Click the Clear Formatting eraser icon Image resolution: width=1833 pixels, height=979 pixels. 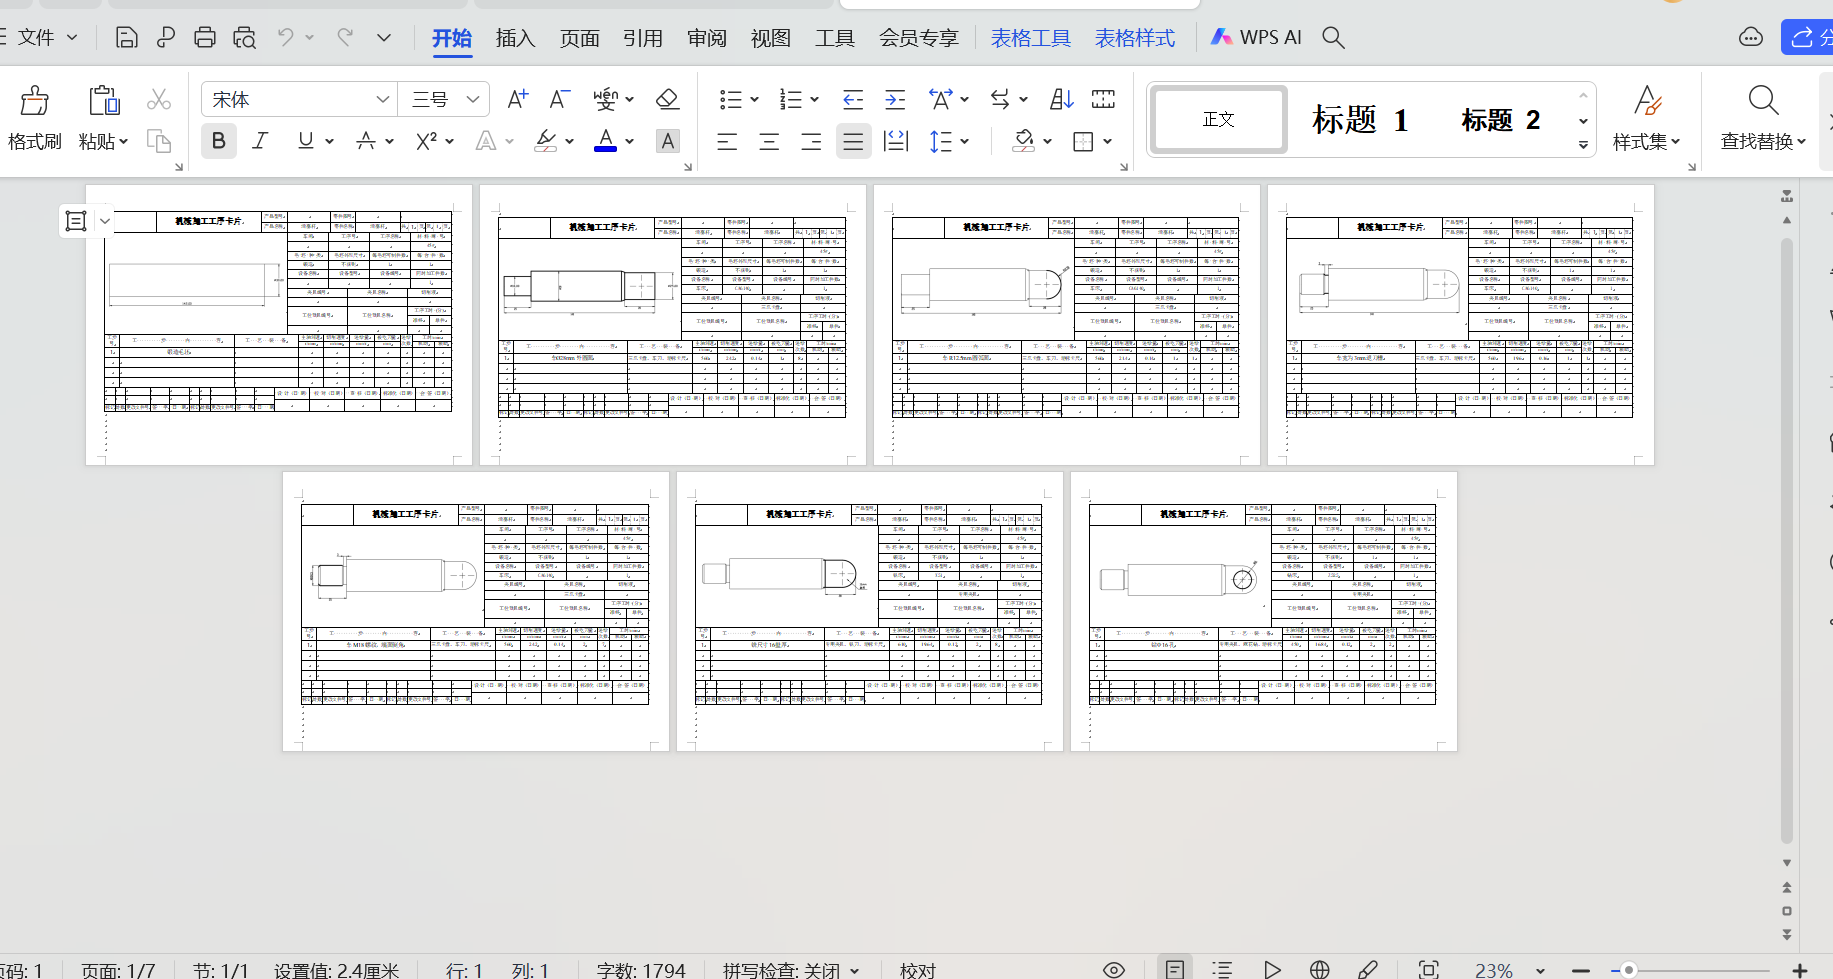tap(667, 99)
